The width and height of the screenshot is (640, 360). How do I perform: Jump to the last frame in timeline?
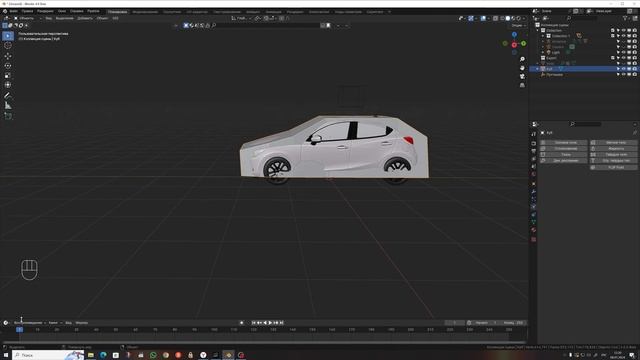282,323
